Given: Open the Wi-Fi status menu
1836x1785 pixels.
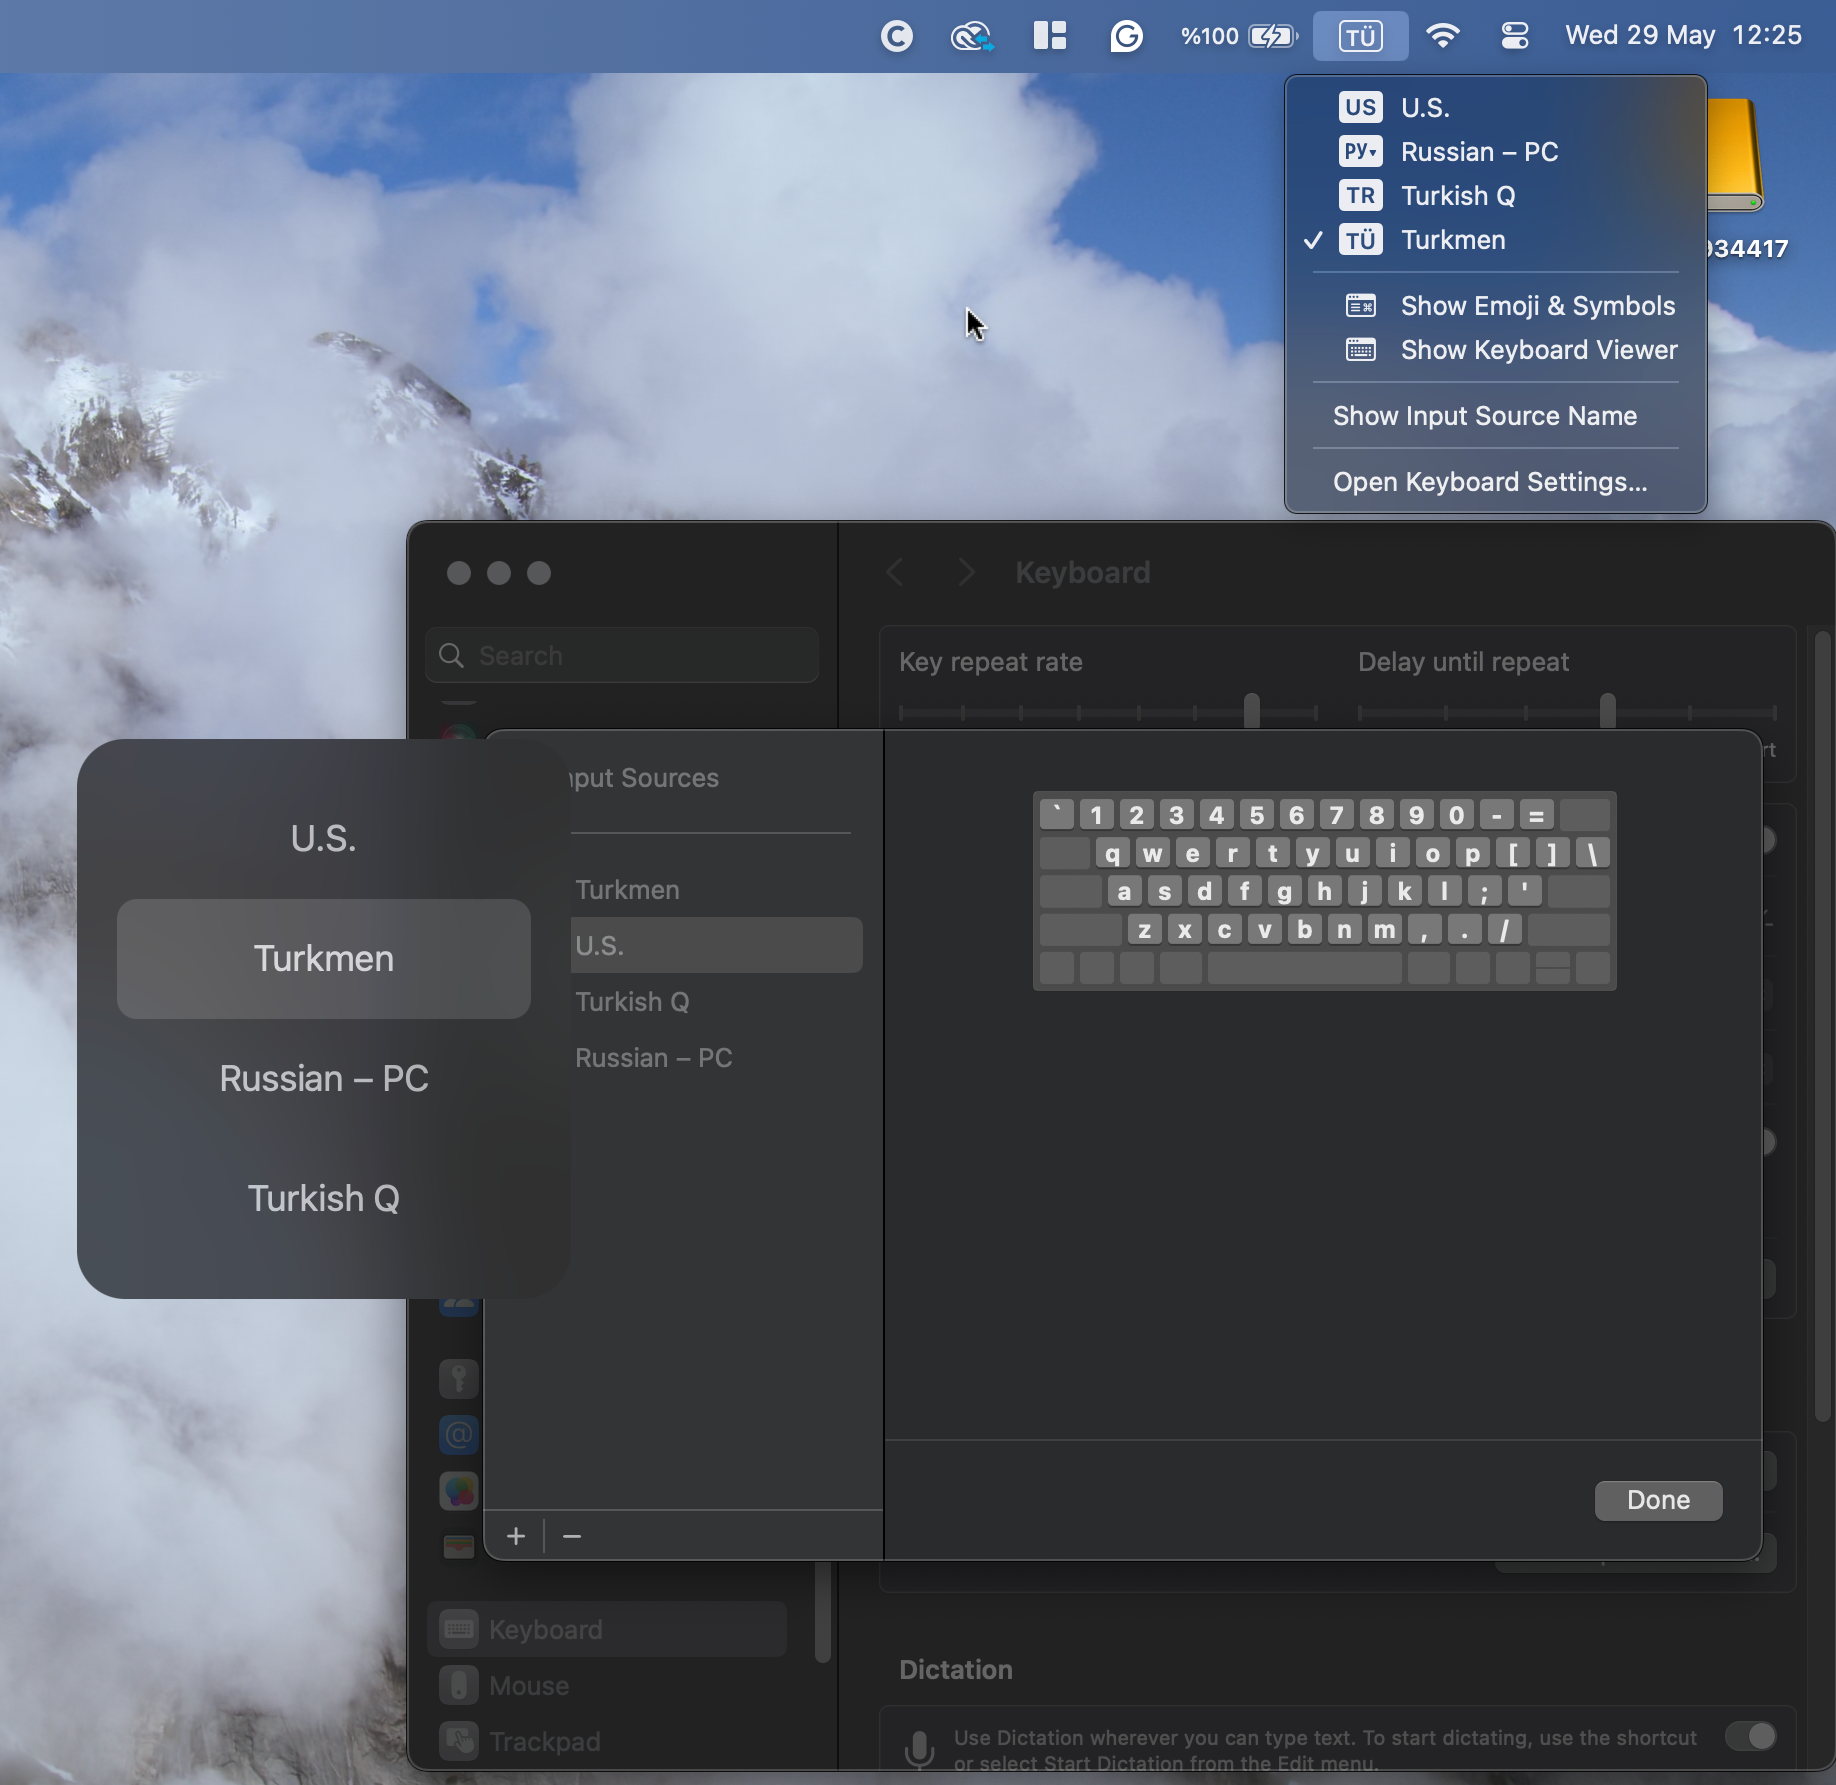Looking at the screenshot, I should pyautogui.click(x=1442, y=36).
